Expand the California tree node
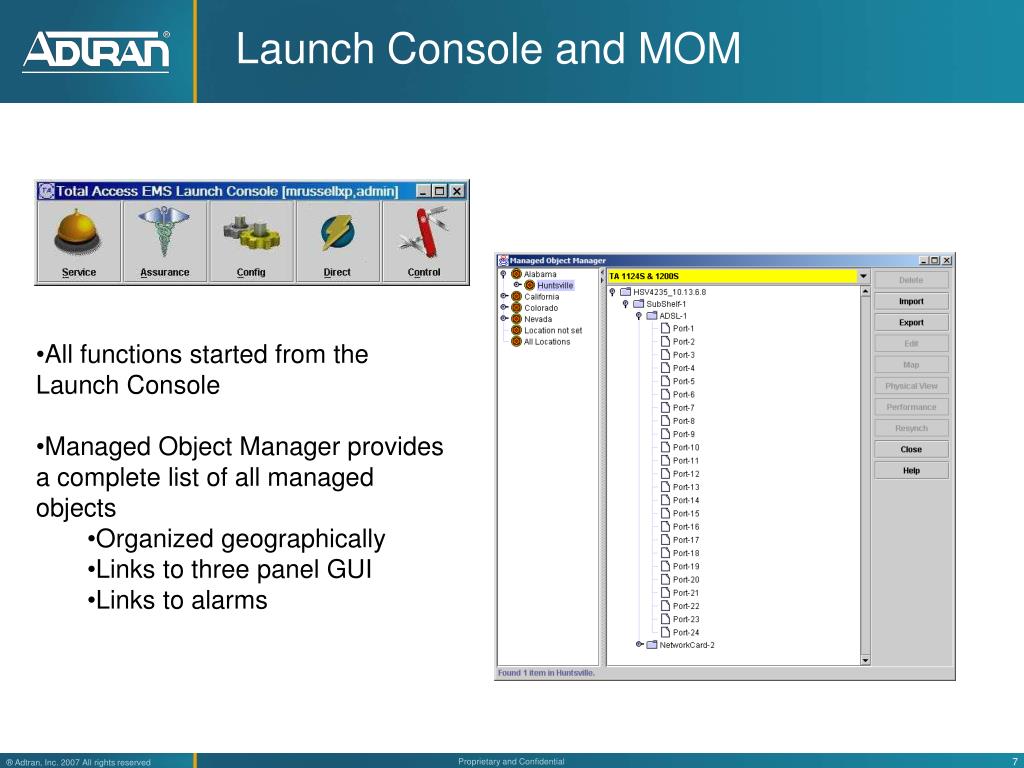 504,296
